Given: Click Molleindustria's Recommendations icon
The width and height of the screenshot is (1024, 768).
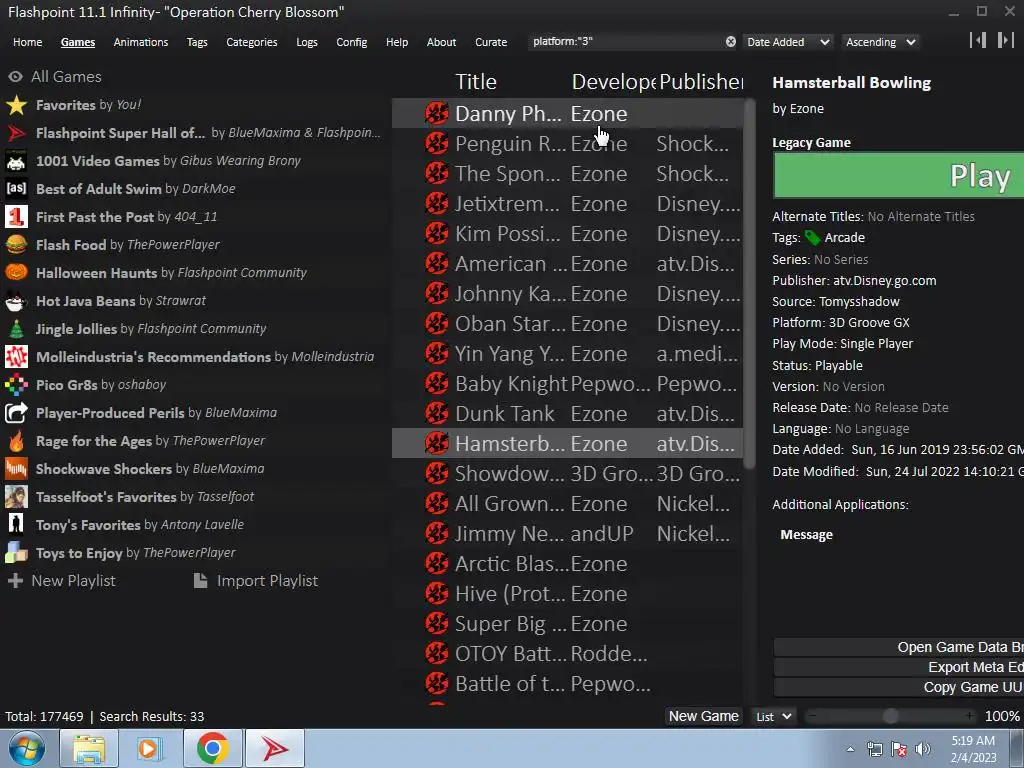Looking at the screenshot, I should click(x=16, y=357).
